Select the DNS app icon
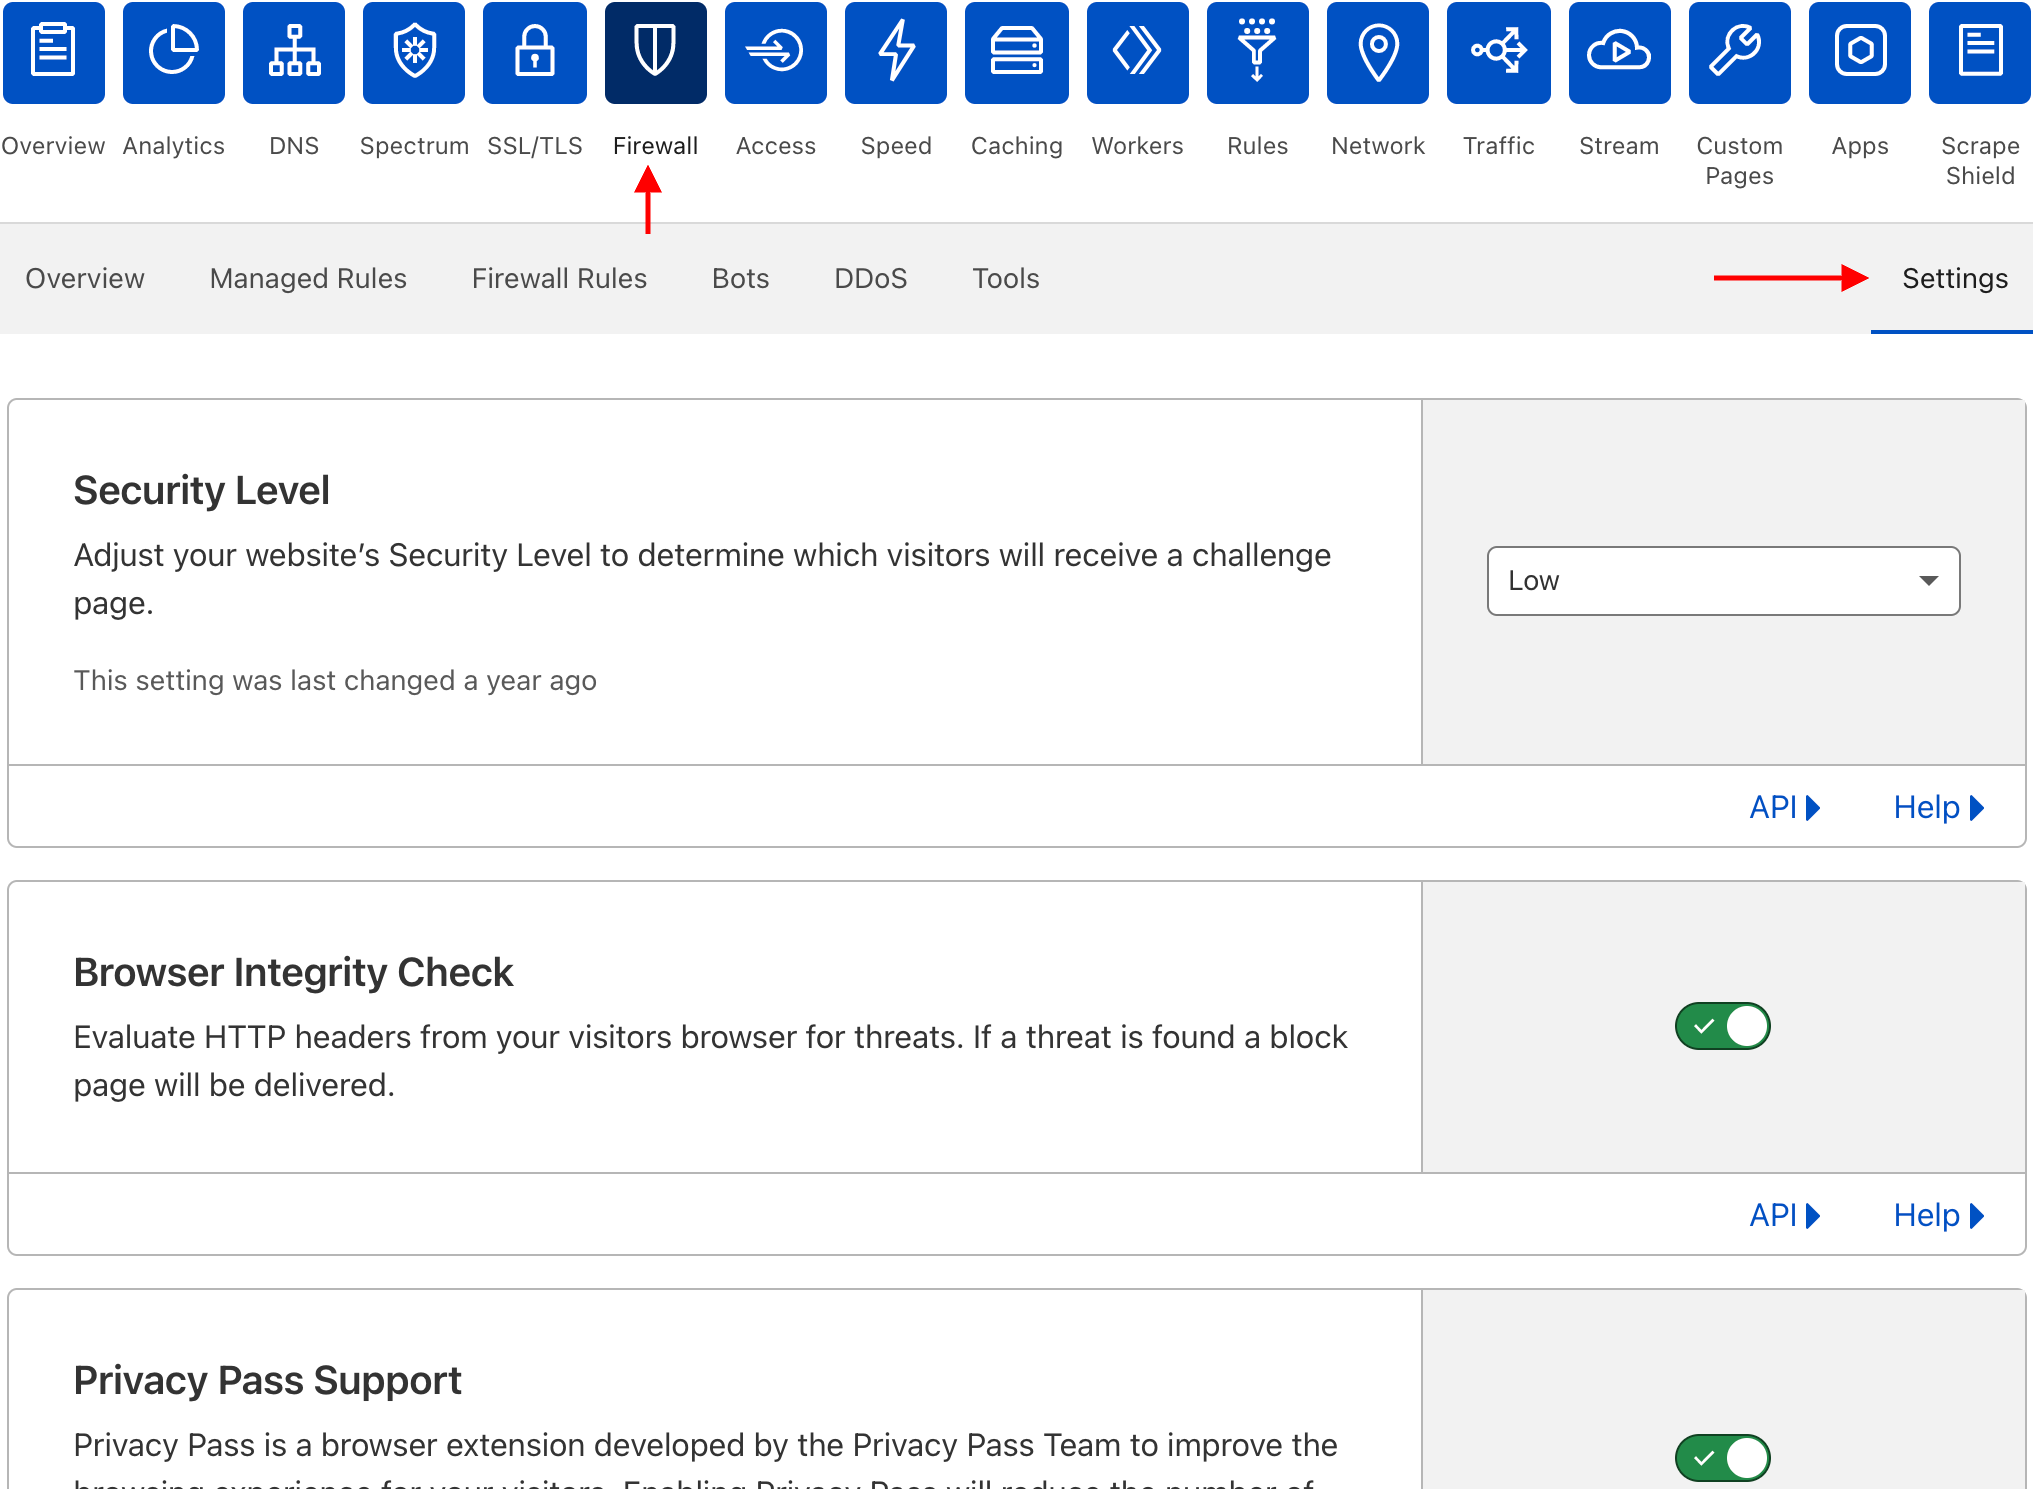 coord(293,52)
